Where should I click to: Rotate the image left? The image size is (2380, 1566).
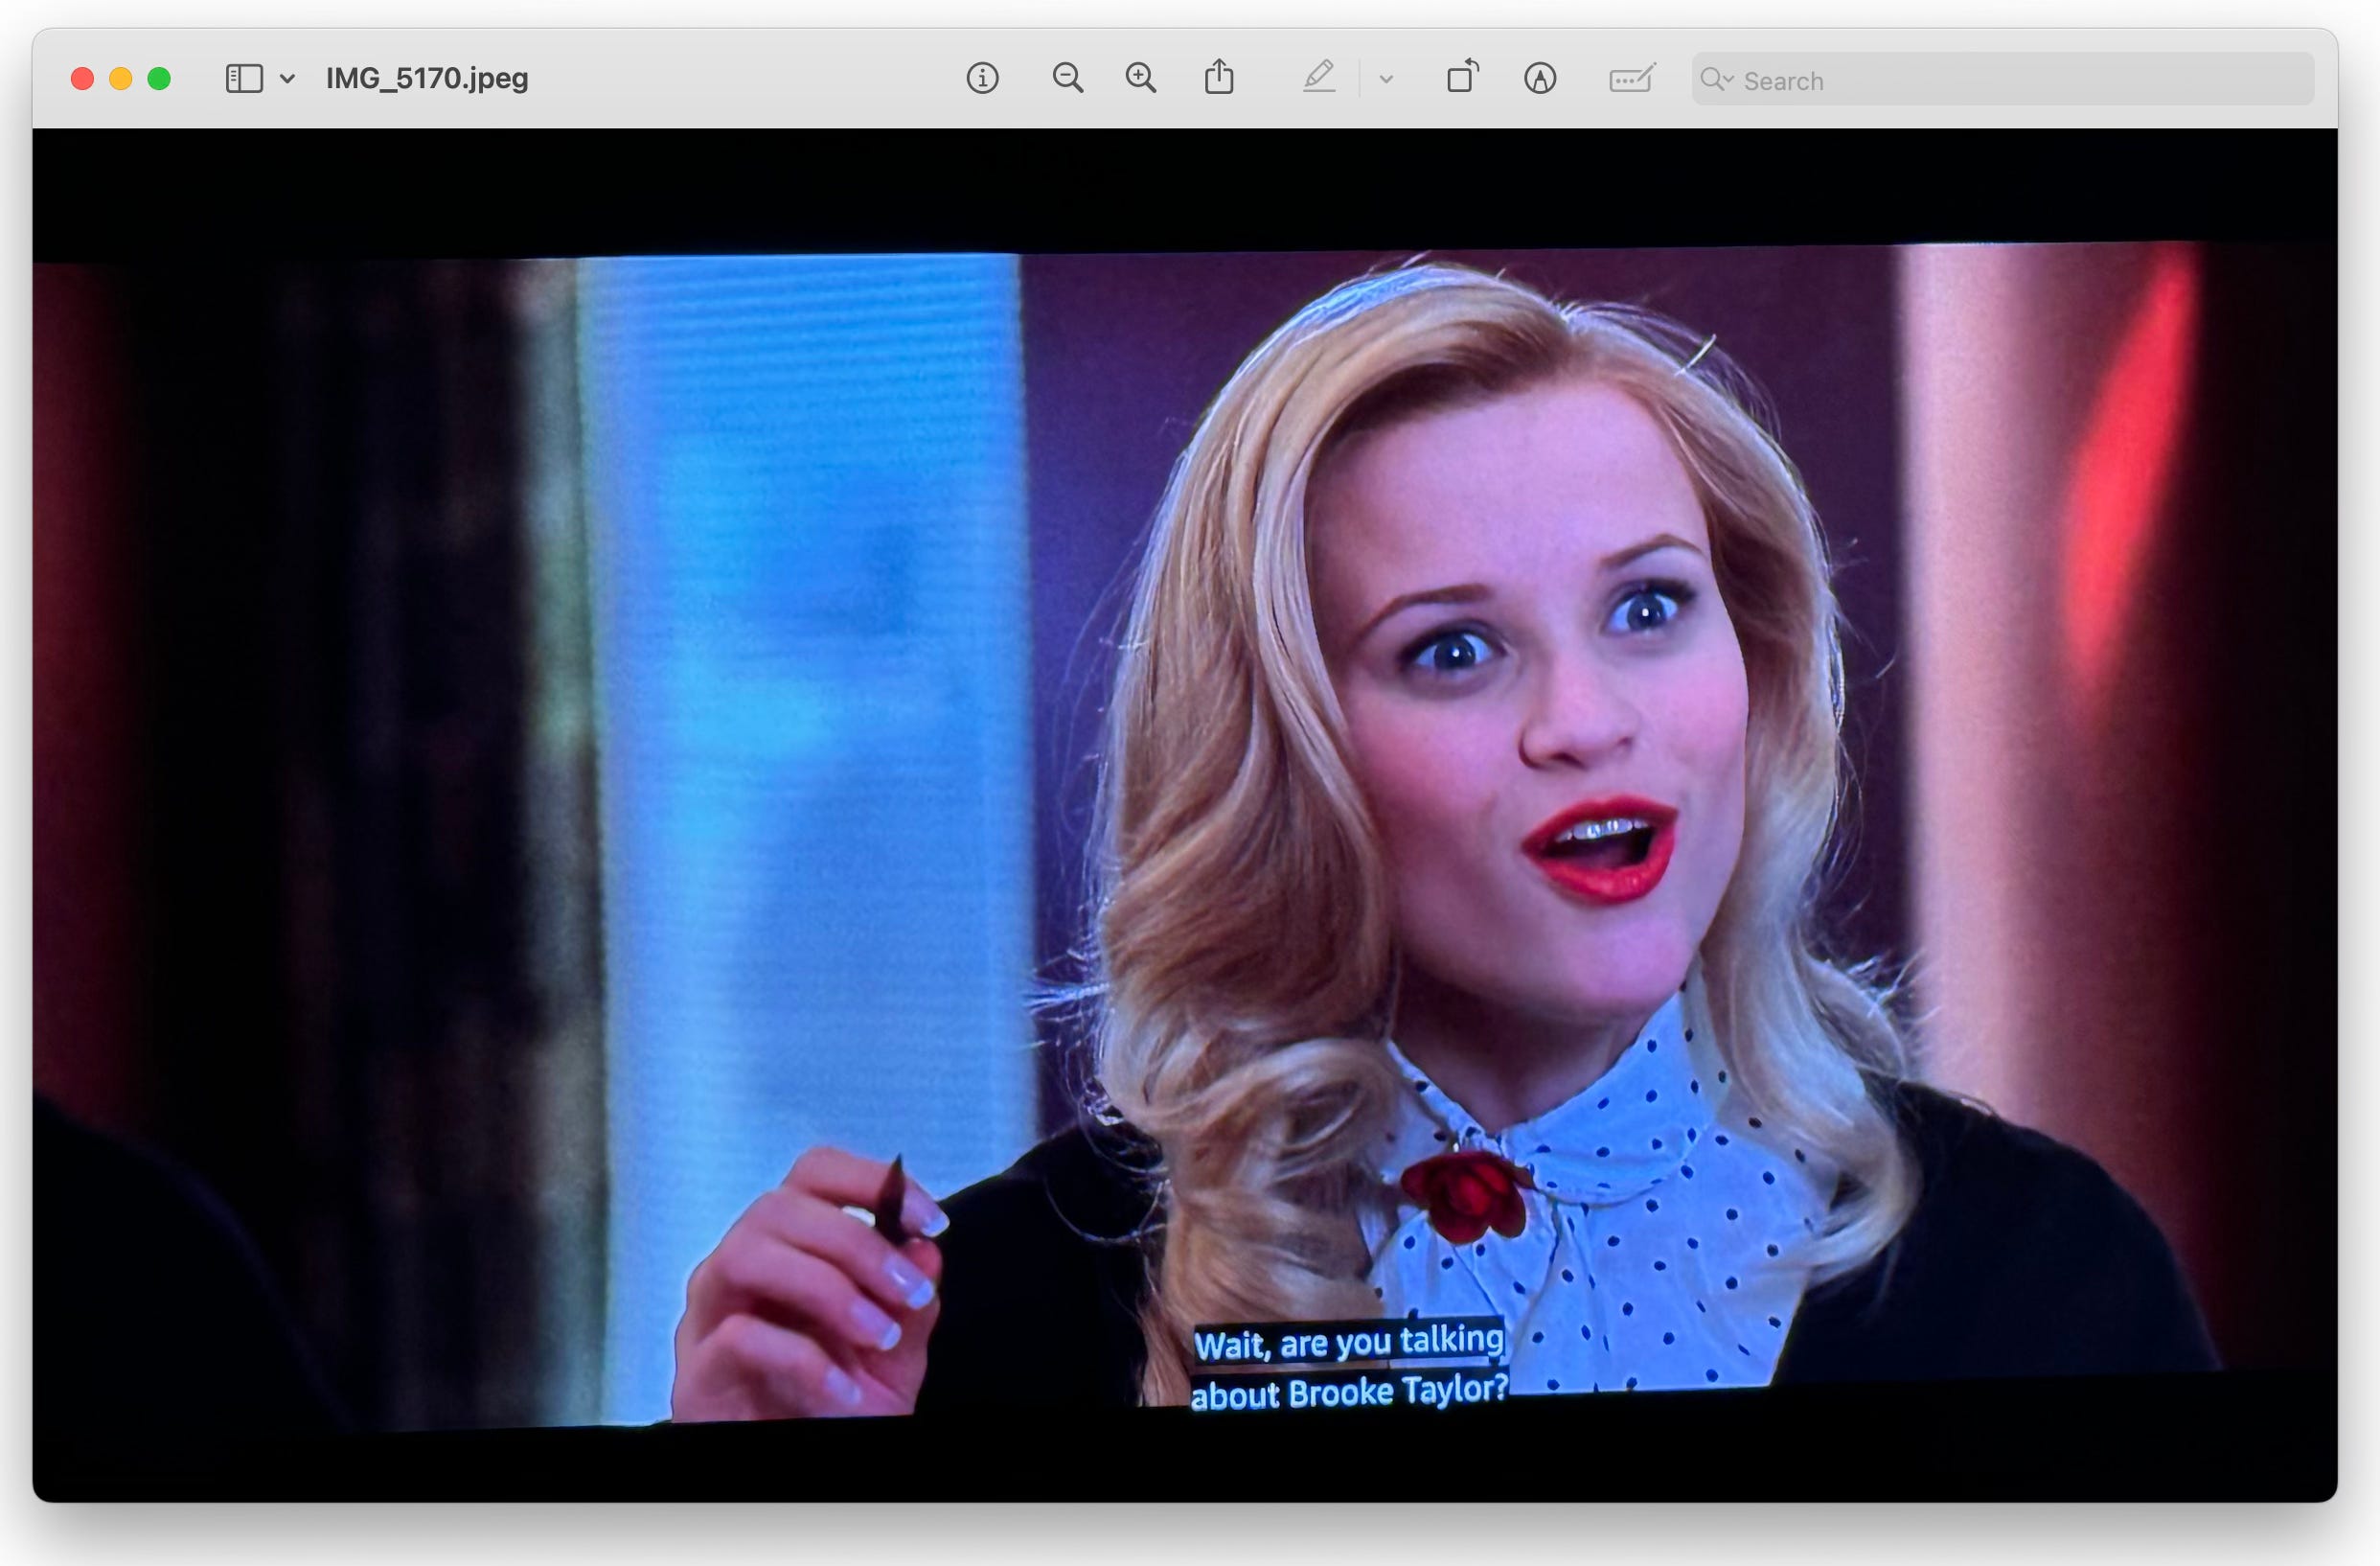point(1462,77)
